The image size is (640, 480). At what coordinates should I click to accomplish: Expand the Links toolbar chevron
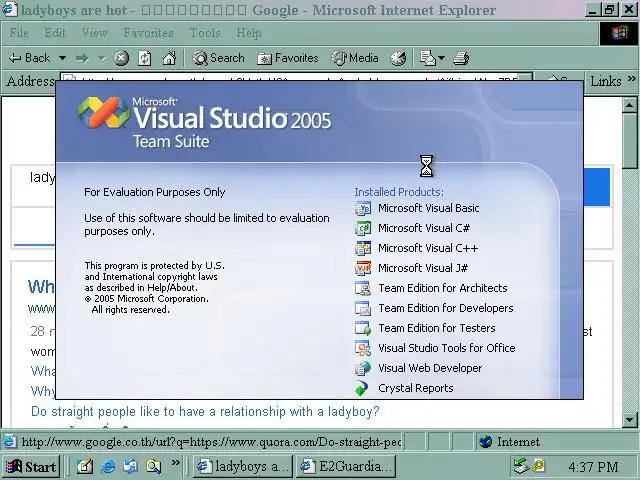click(631, 78)
